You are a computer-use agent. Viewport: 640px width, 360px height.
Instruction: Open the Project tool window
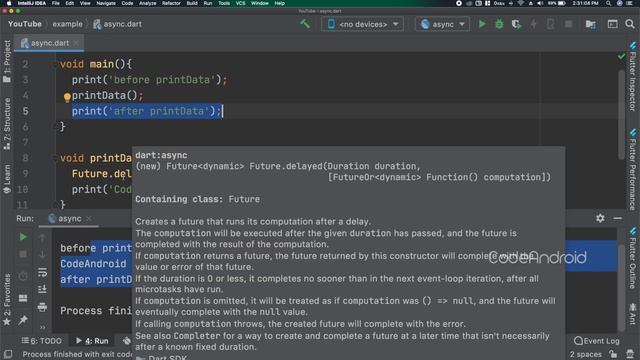click(x=7, y=62)
